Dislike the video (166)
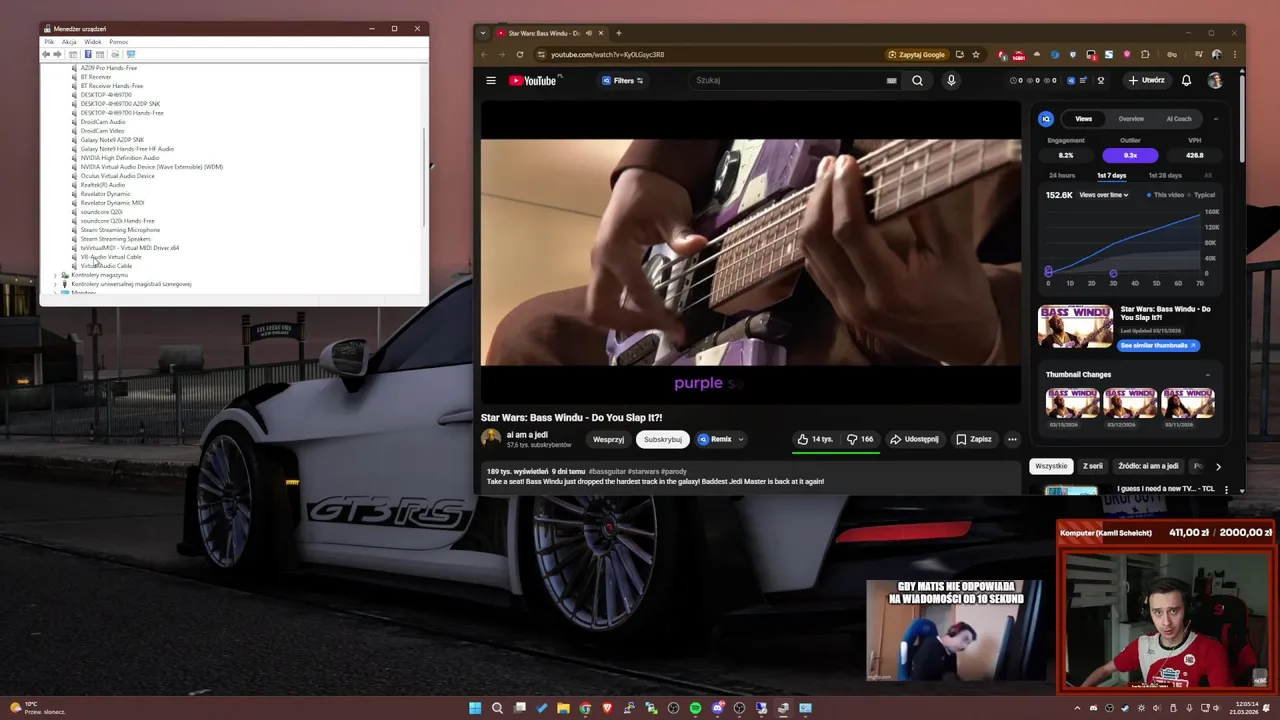Viewport: 1280px width, 720px height. [x=860, y=439]
